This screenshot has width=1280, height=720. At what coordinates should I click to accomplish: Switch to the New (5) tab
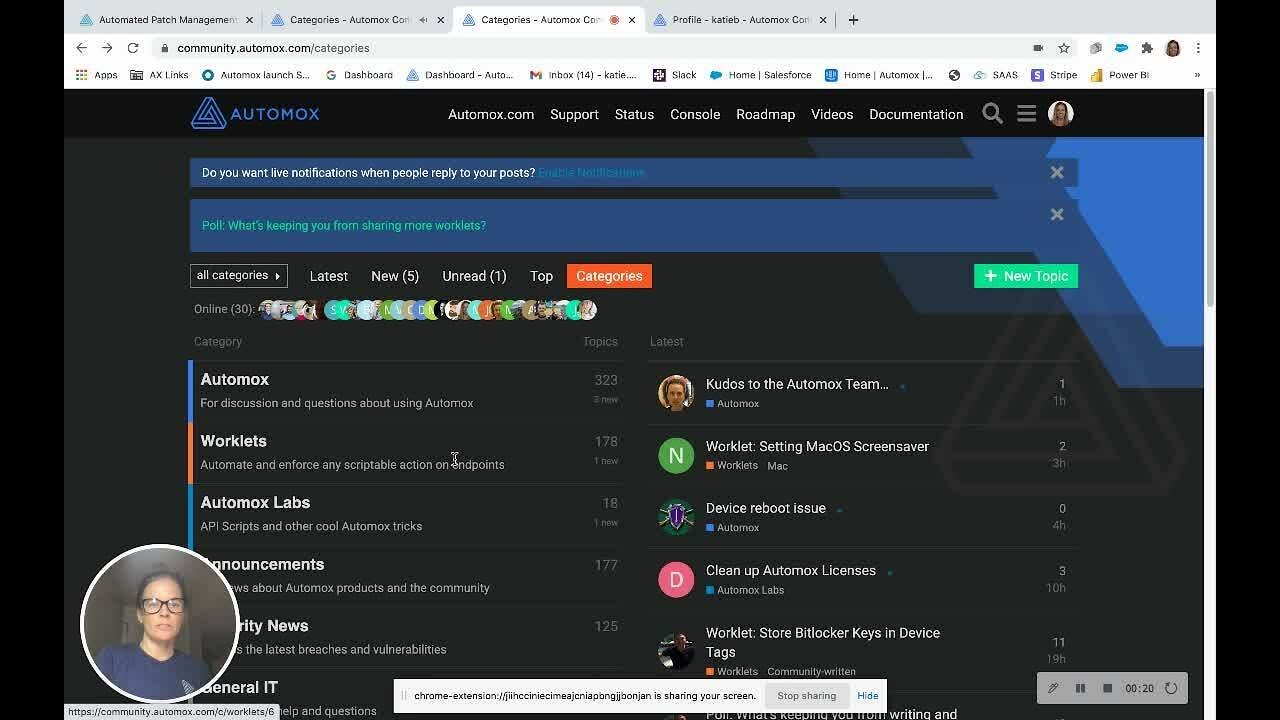395,276
